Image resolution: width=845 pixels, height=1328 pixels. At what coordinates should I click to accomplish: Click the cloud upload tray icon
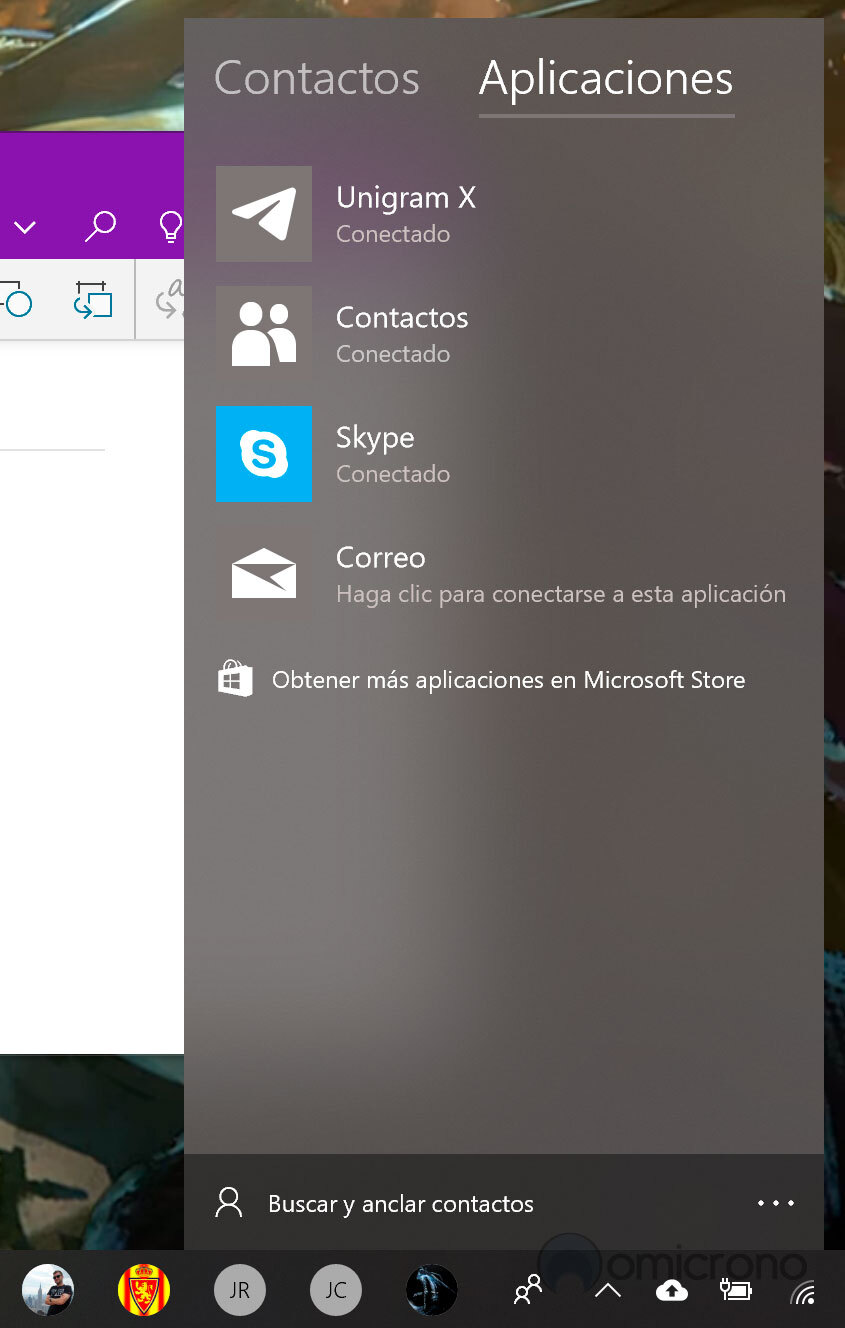672,1291
